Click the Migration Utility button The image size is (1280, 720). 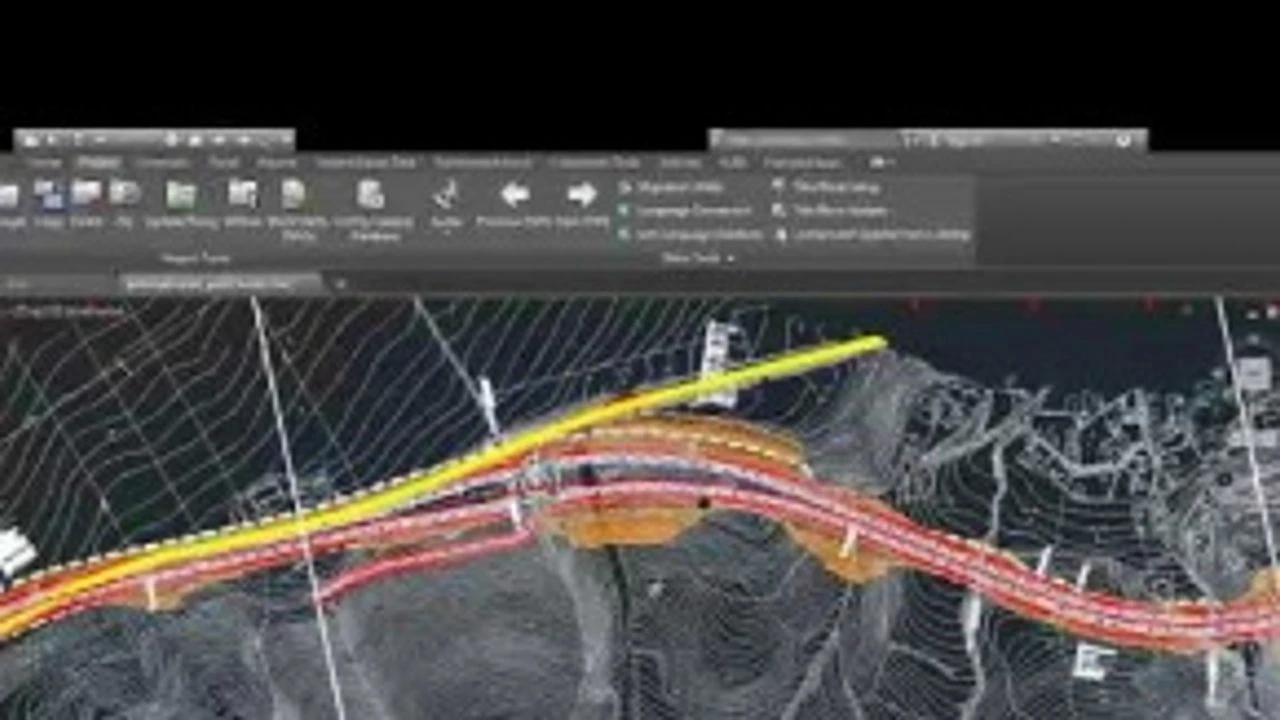point(679,187)
